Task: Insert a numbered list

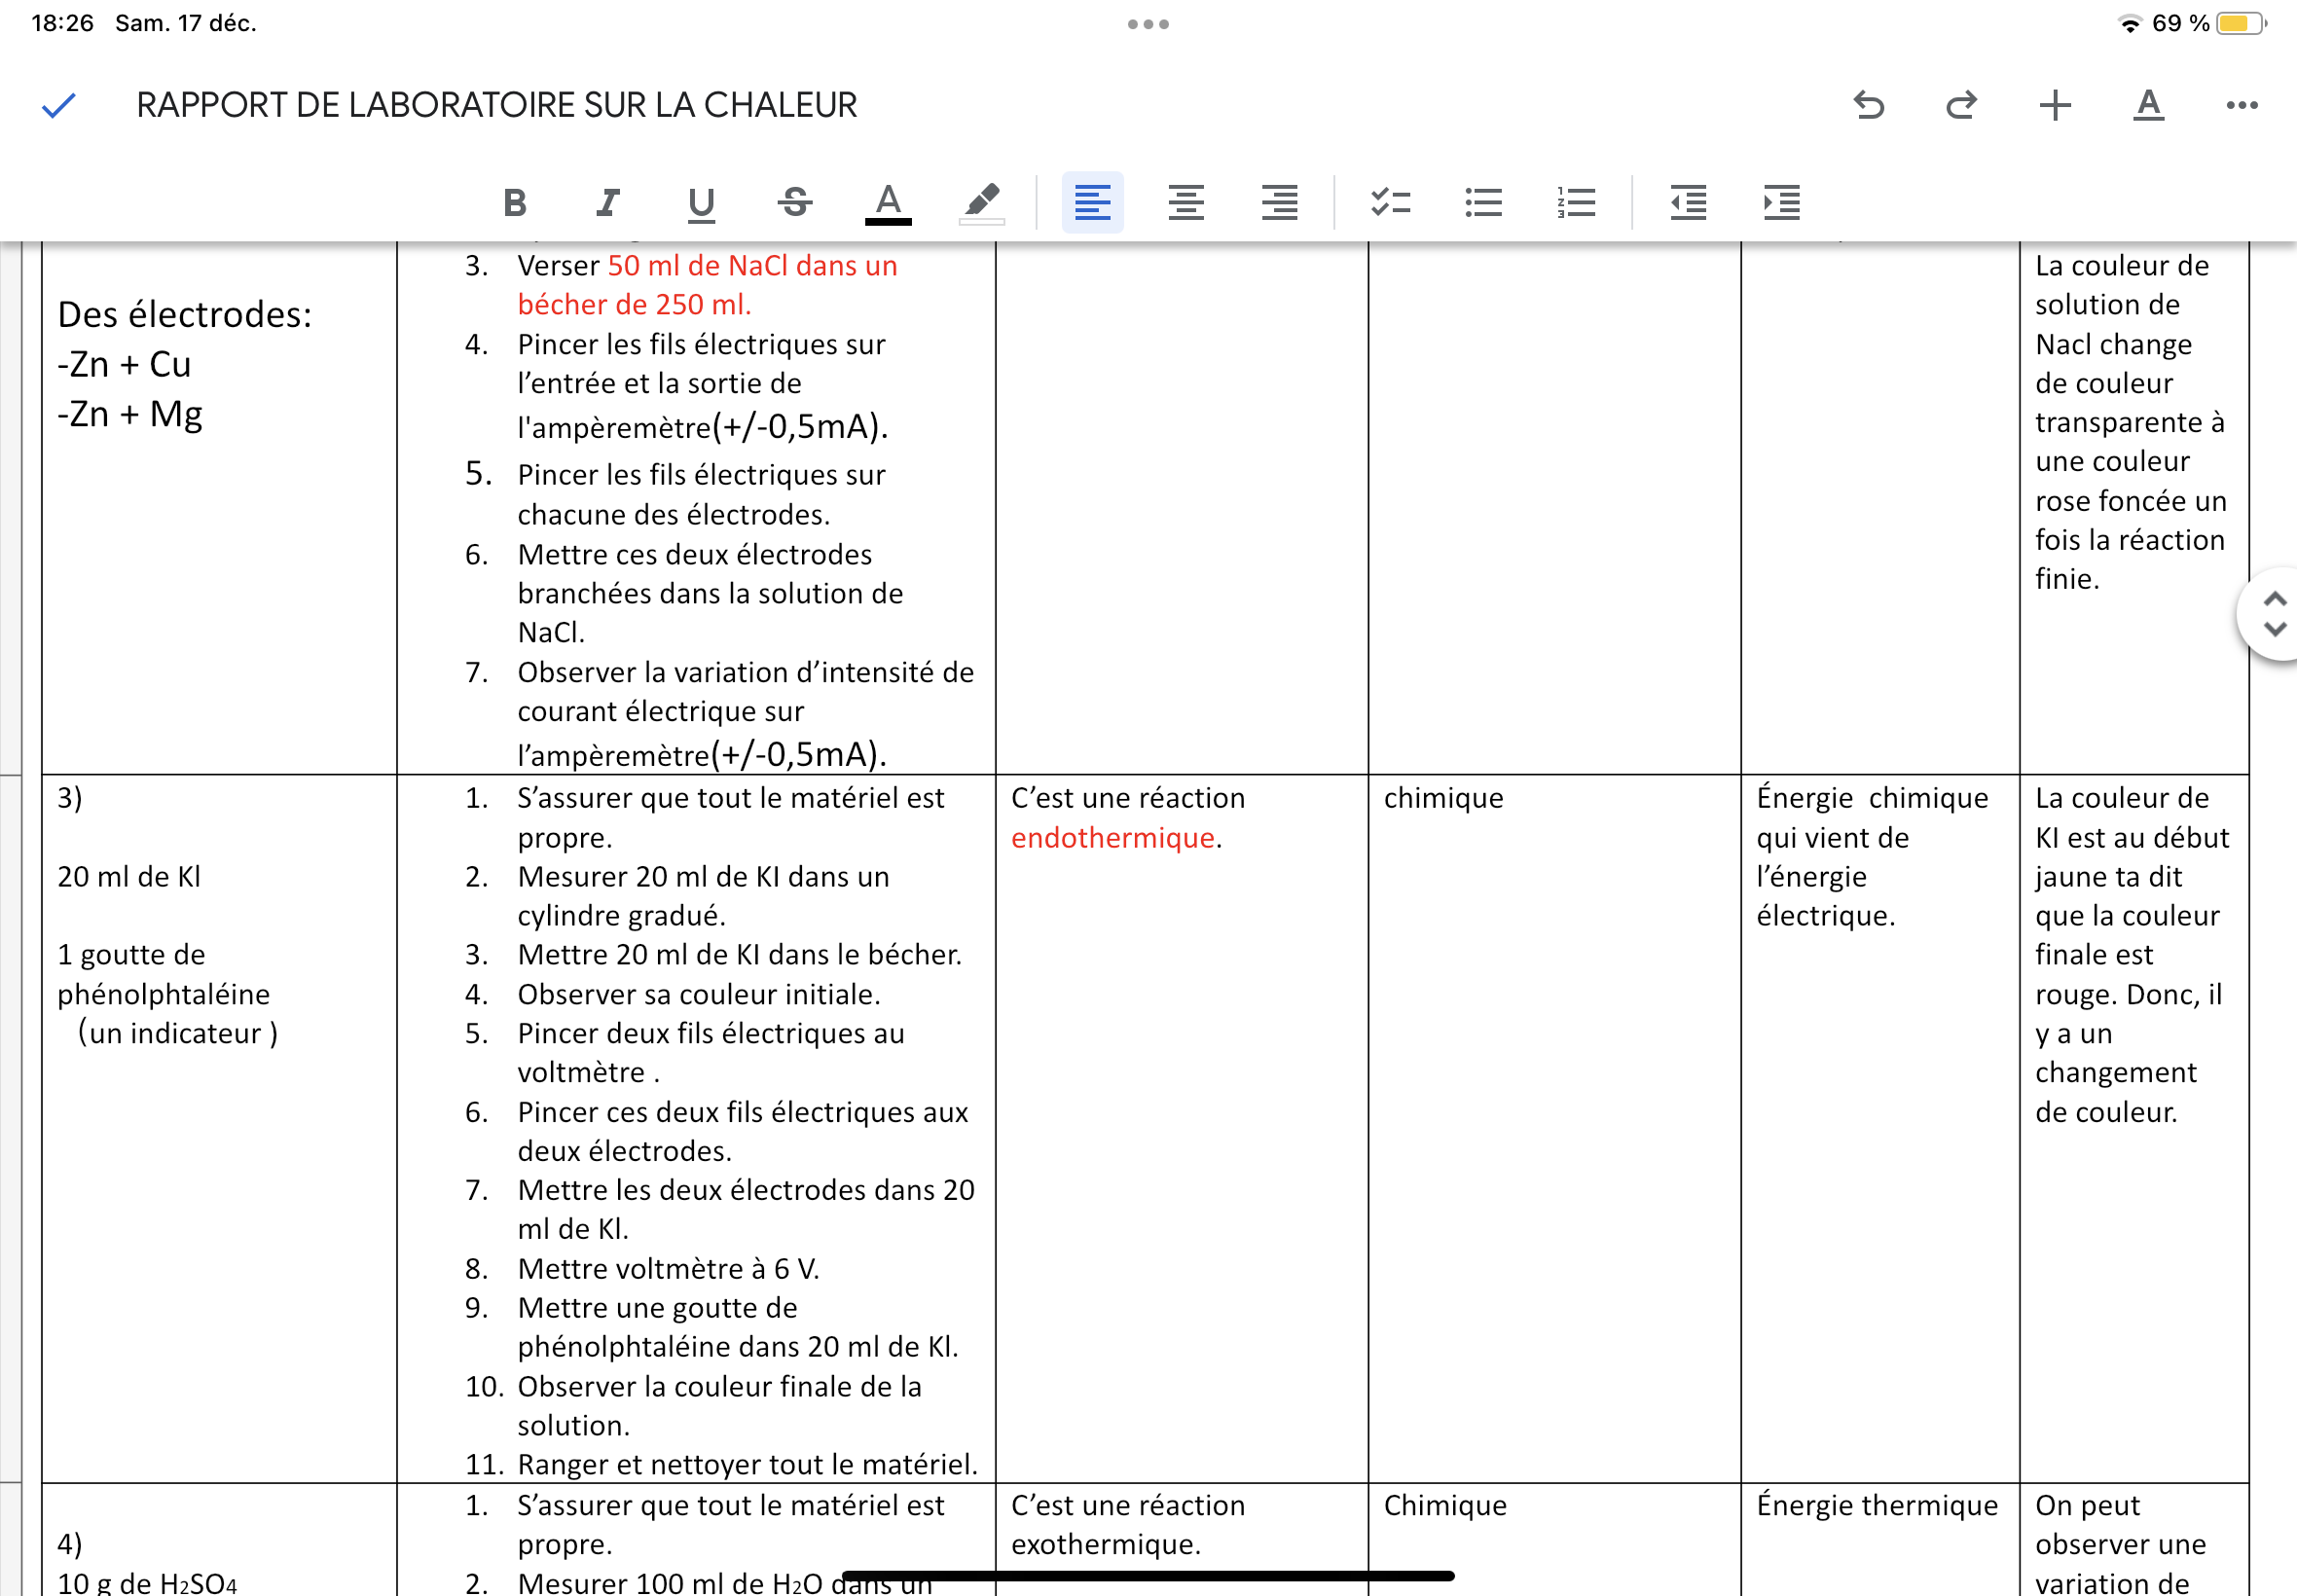Action: click(x=1576, y=203)
